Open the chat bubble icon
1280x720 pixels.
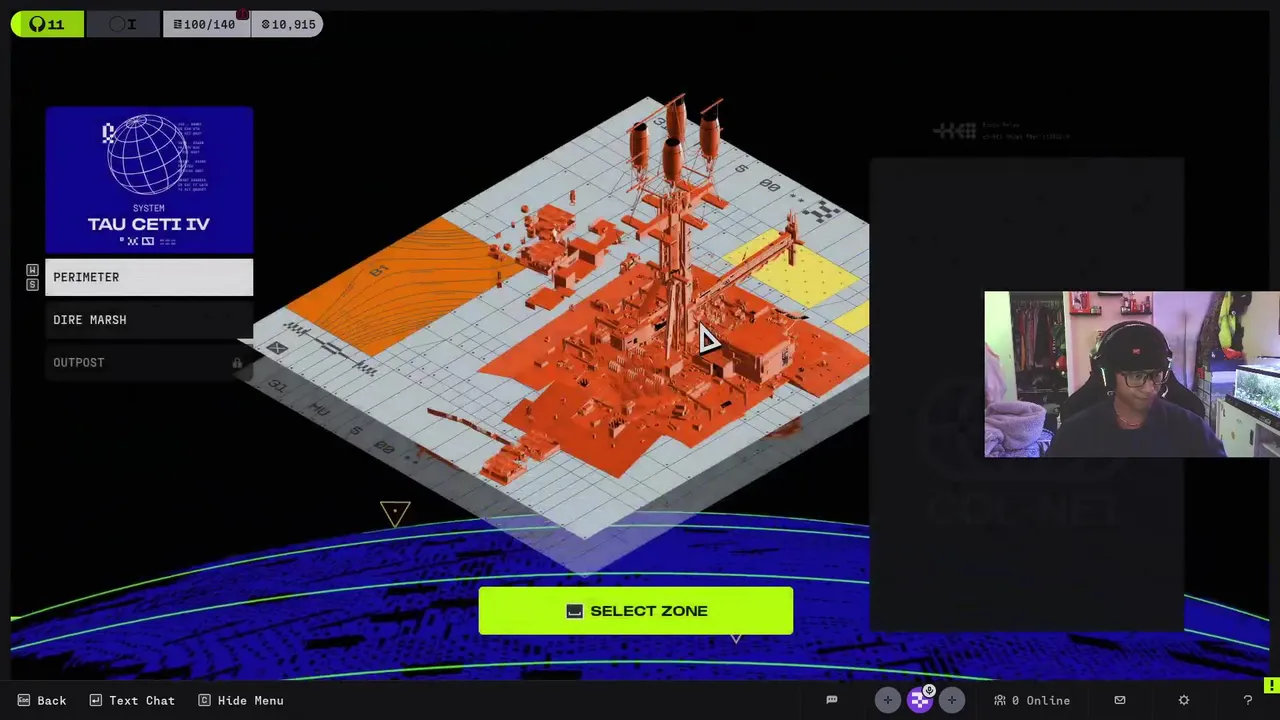click(831, 700)
